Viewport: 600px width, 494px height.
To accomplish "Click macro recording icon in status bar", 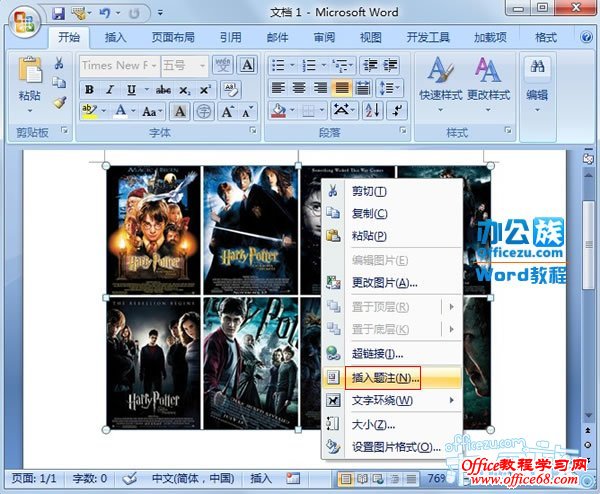I will click(x=293, y=478).
